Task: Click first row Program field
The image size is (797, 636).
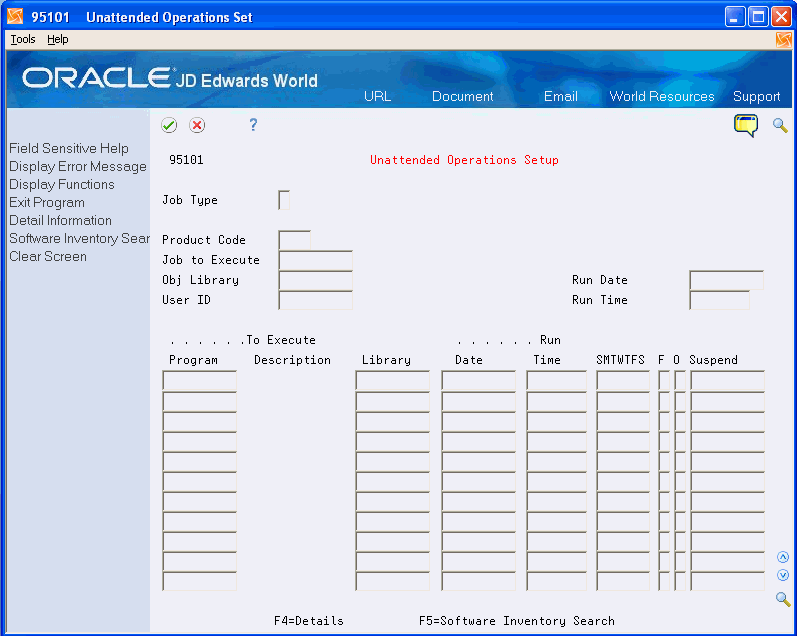Action: (x=199, y=380)
